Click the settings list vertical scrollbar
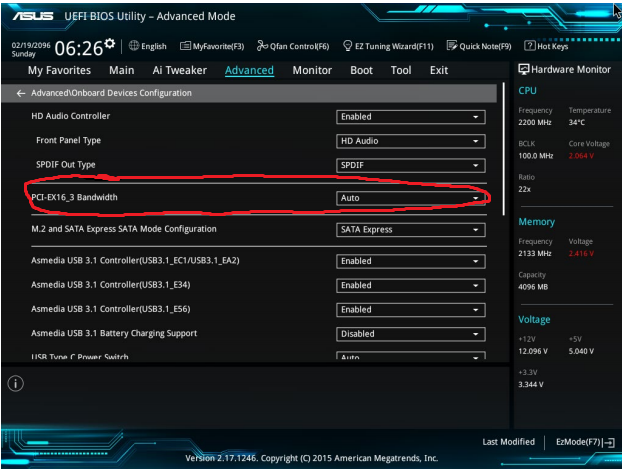This screenshot has width=622, height=473. [x=504, y=149]
